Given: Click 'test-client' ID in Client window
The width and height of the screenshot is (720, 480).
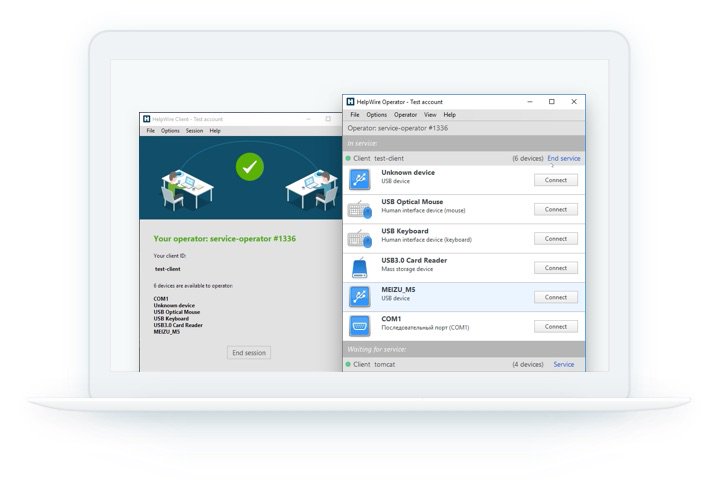Looking at the screenshot, I should [168, 269].
